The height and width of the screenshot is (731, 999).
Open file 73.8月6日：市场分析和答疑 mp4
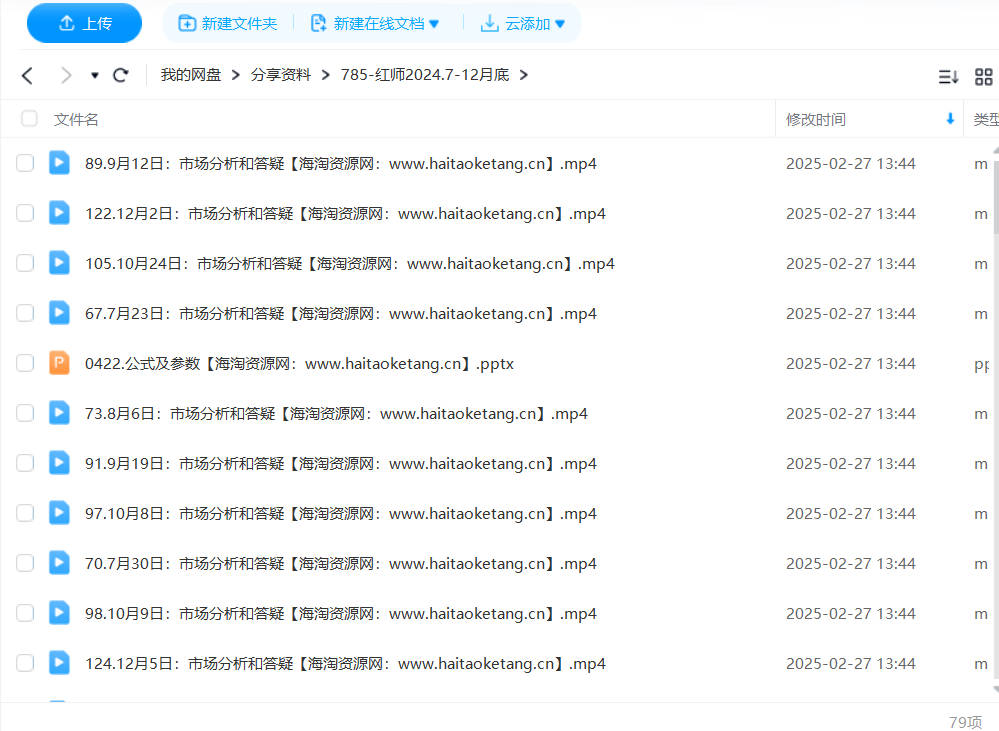pos(336,414)
